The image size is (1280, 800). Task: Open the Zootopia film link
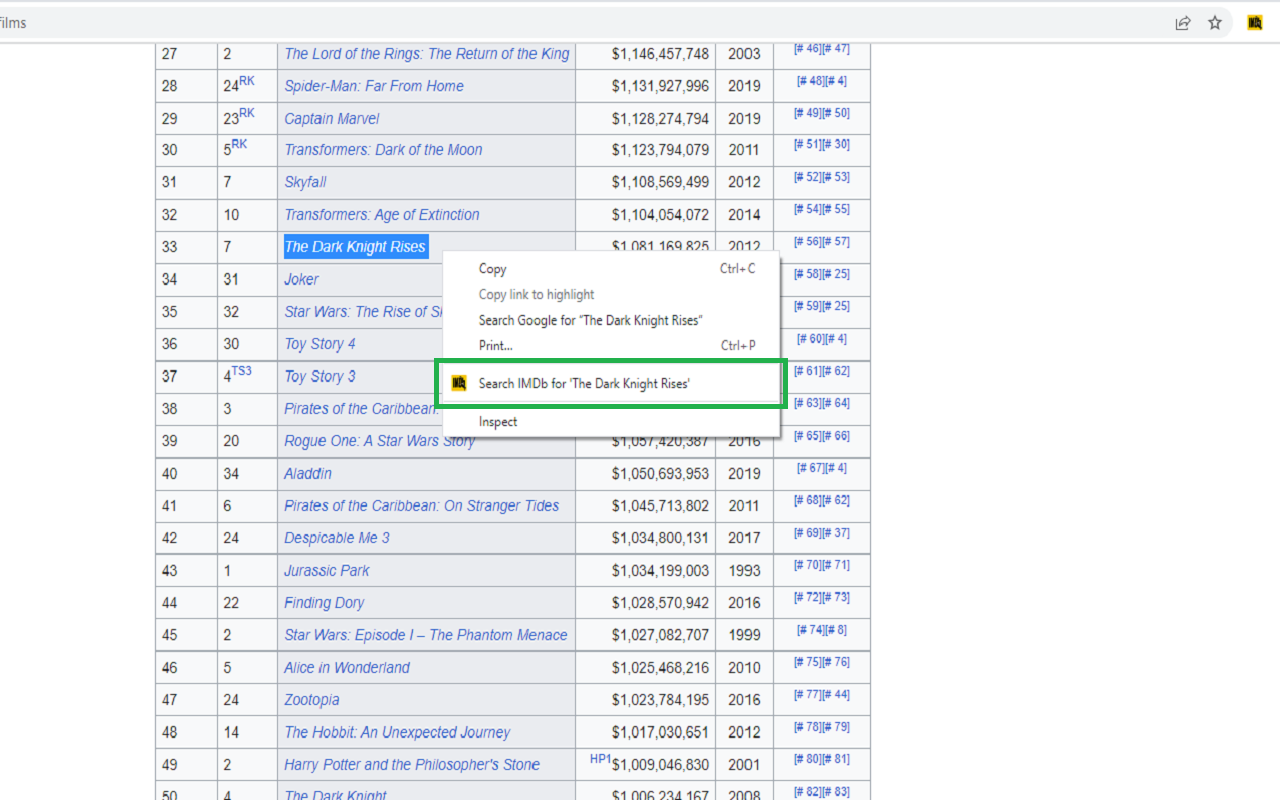(312, 700)
